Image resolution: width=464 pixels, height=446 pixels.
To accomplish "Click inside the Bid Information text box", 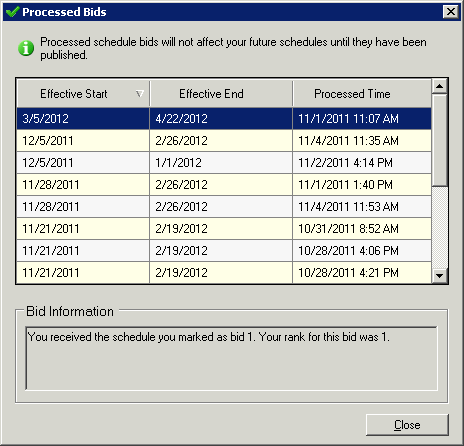I will click(x=231, y=358).
